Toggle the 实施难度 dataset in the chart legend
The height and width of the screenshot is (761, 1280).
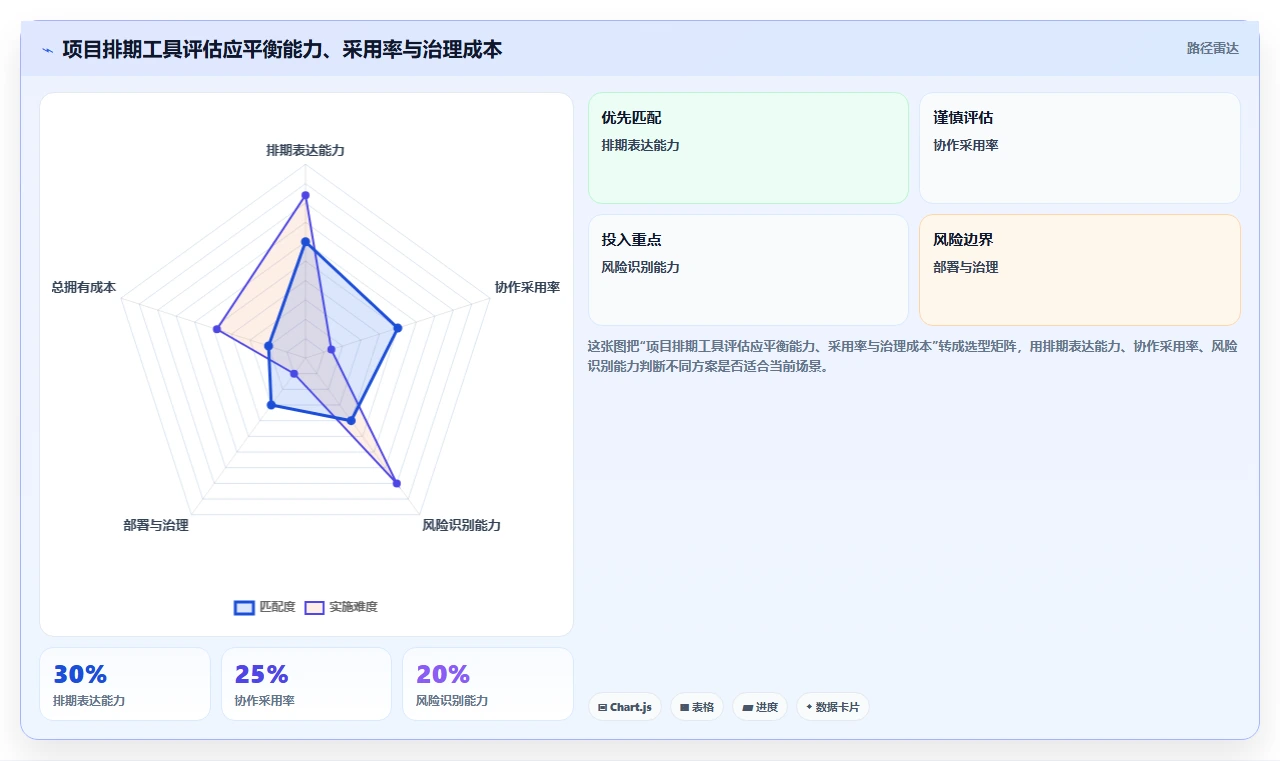point(341,607)
